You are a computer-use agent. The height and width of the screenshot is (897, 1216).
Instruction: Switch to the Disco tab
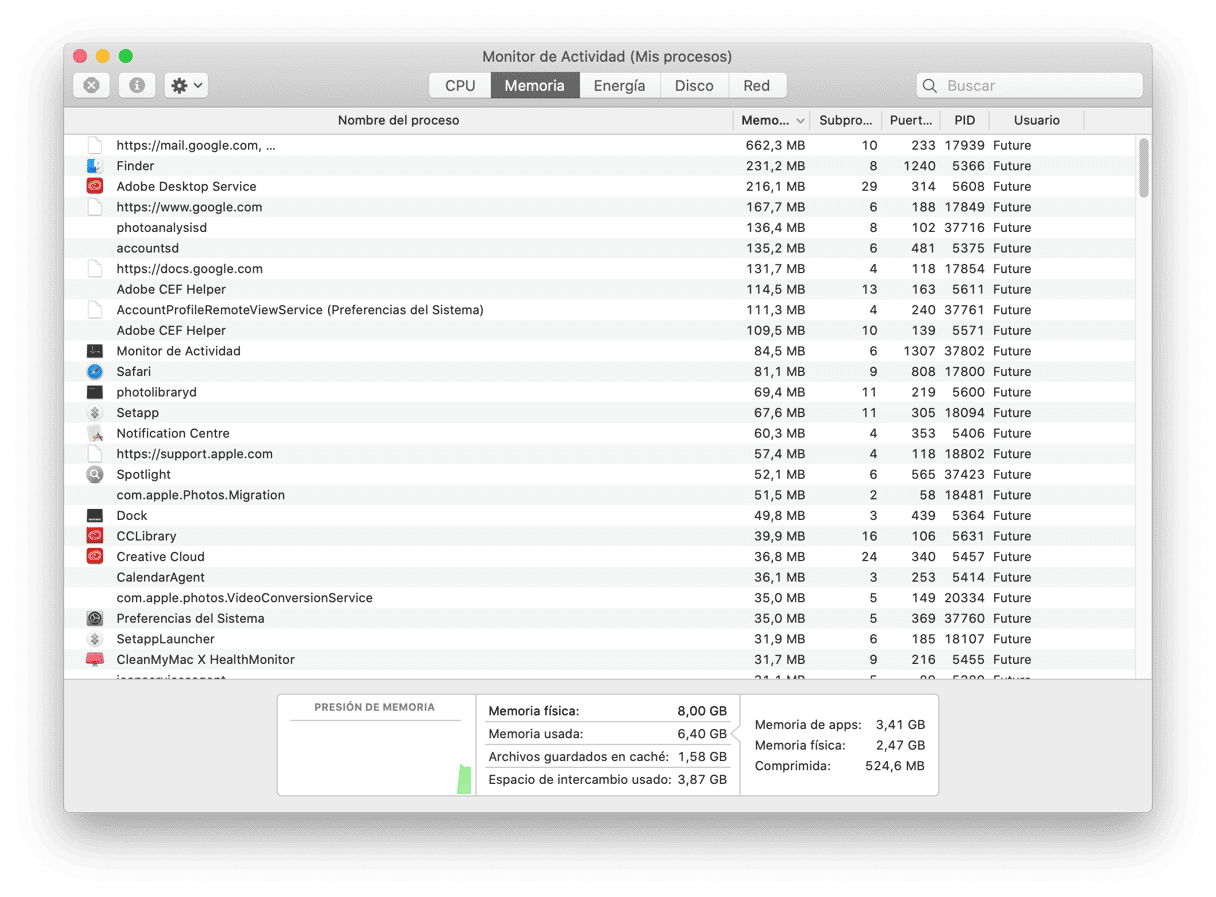pyautogui.click(x=694, y=86)
